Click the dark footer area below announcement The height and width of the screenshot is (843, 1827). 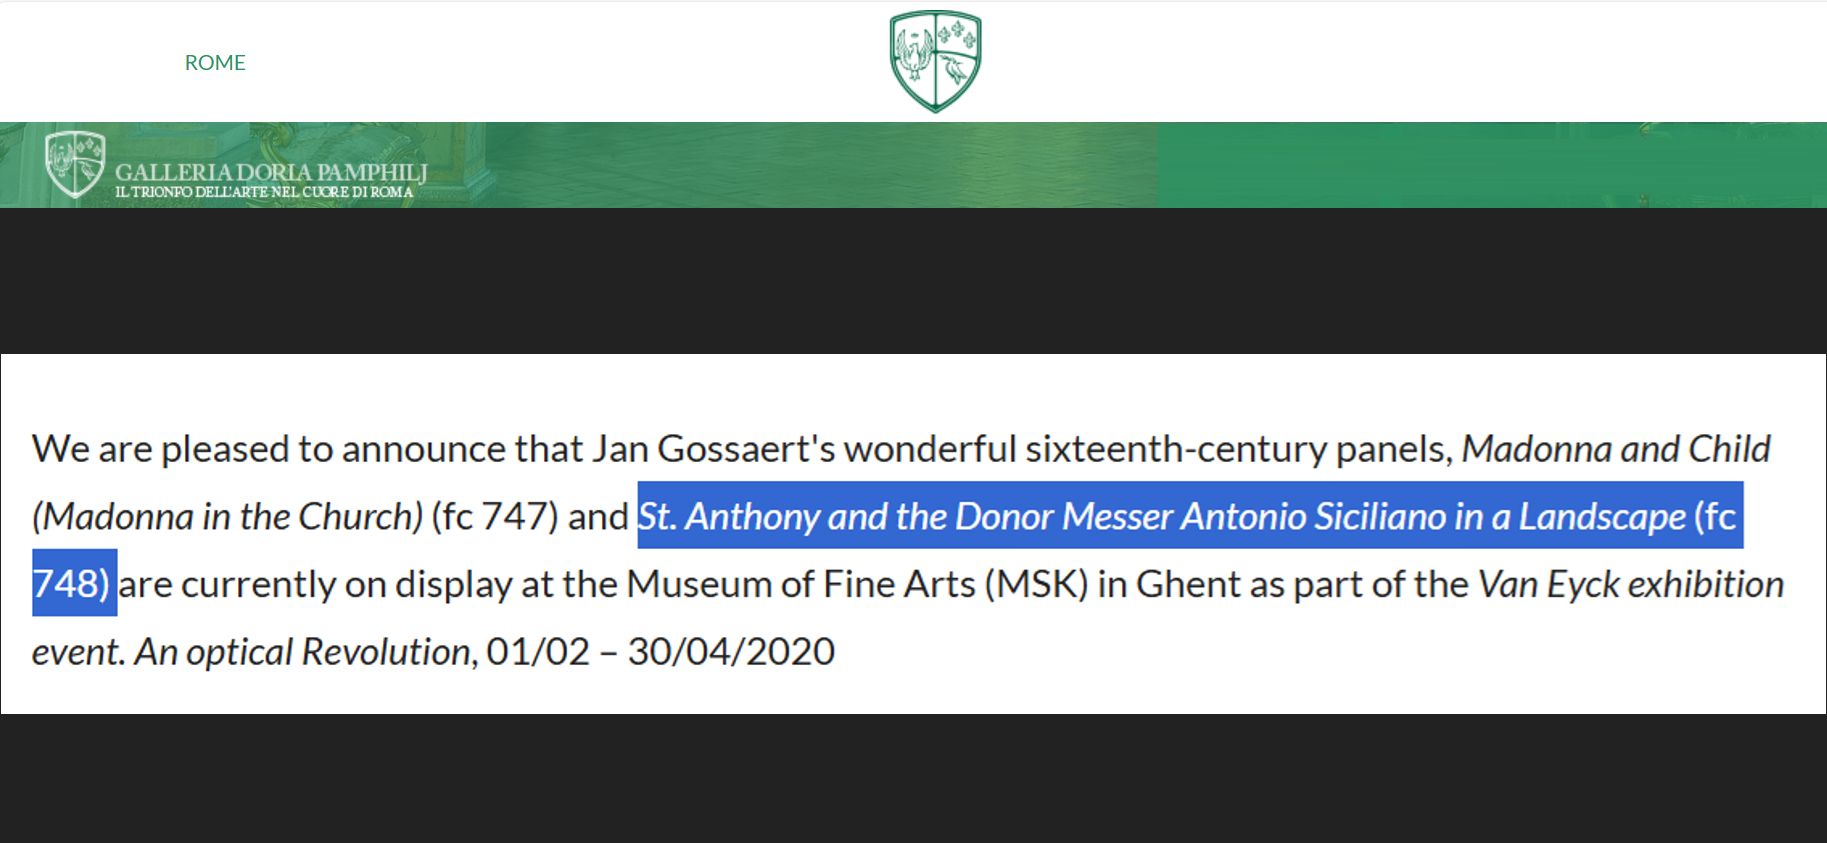913,778
